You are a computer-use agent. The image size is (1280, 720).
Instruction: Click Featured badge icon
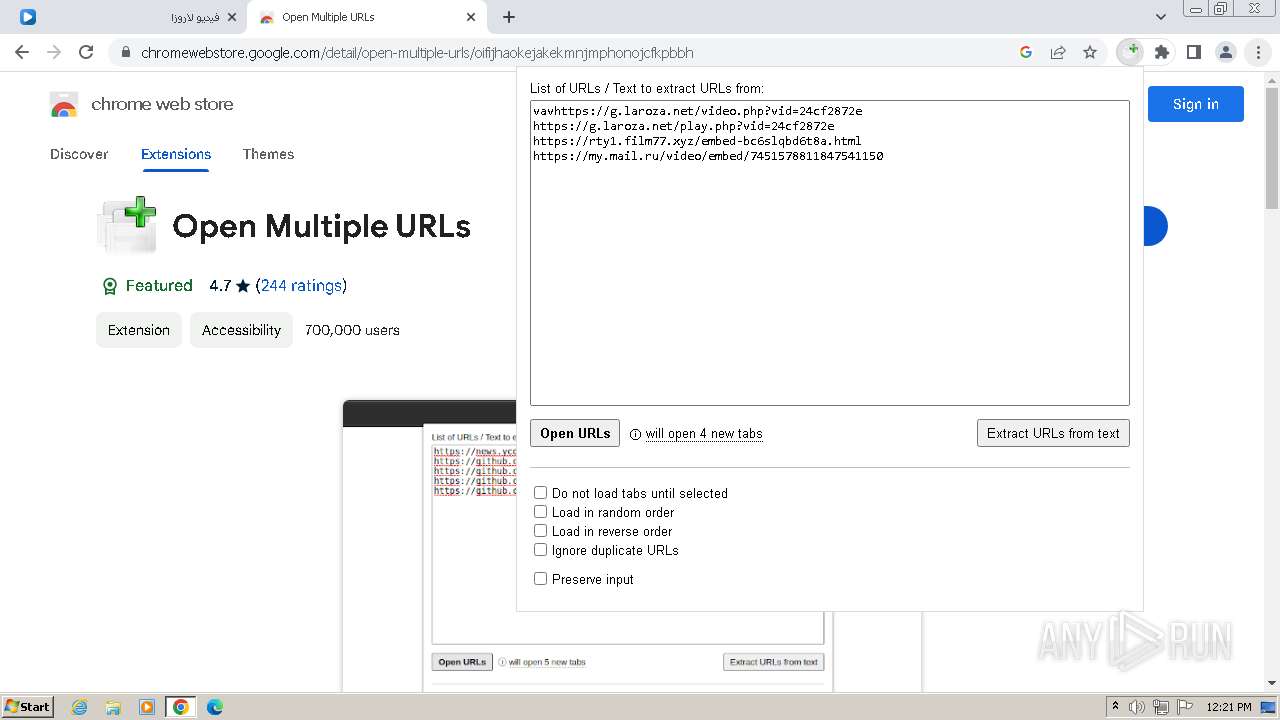pyautogui.click(x=110, y=286)
